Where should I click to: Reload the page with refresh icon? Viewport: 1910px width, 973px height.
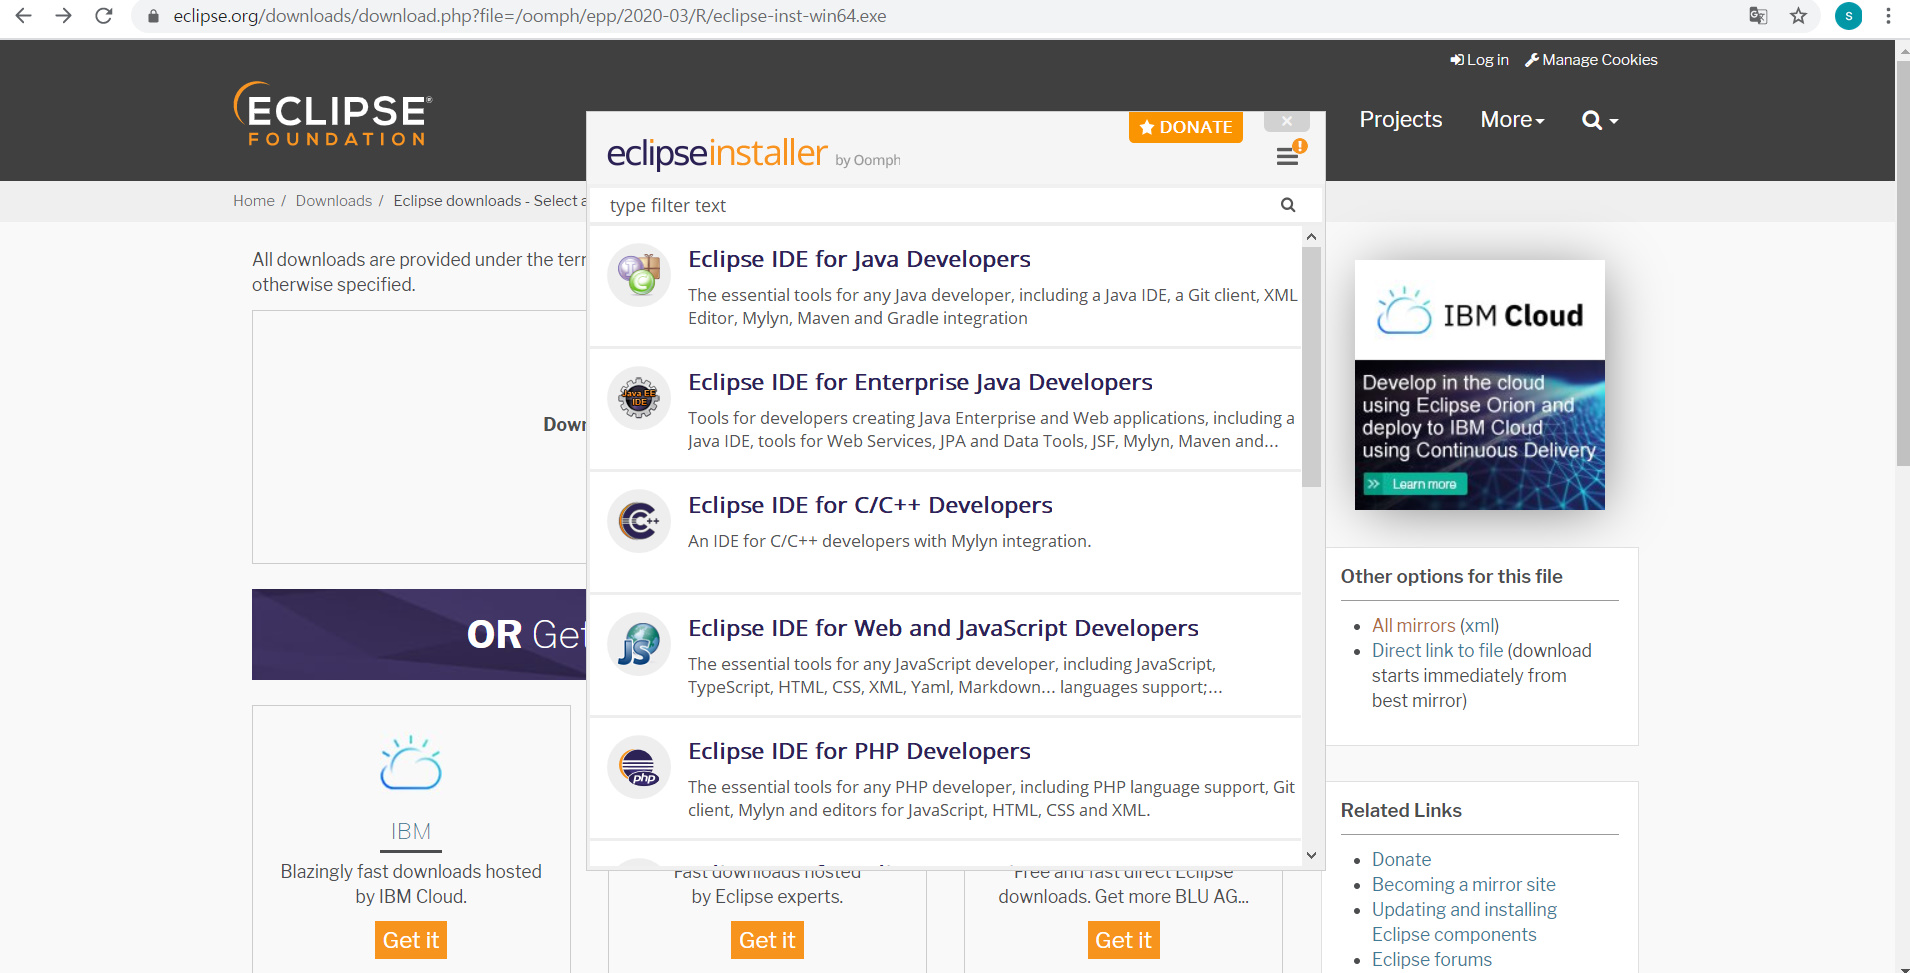pos(103,16)
